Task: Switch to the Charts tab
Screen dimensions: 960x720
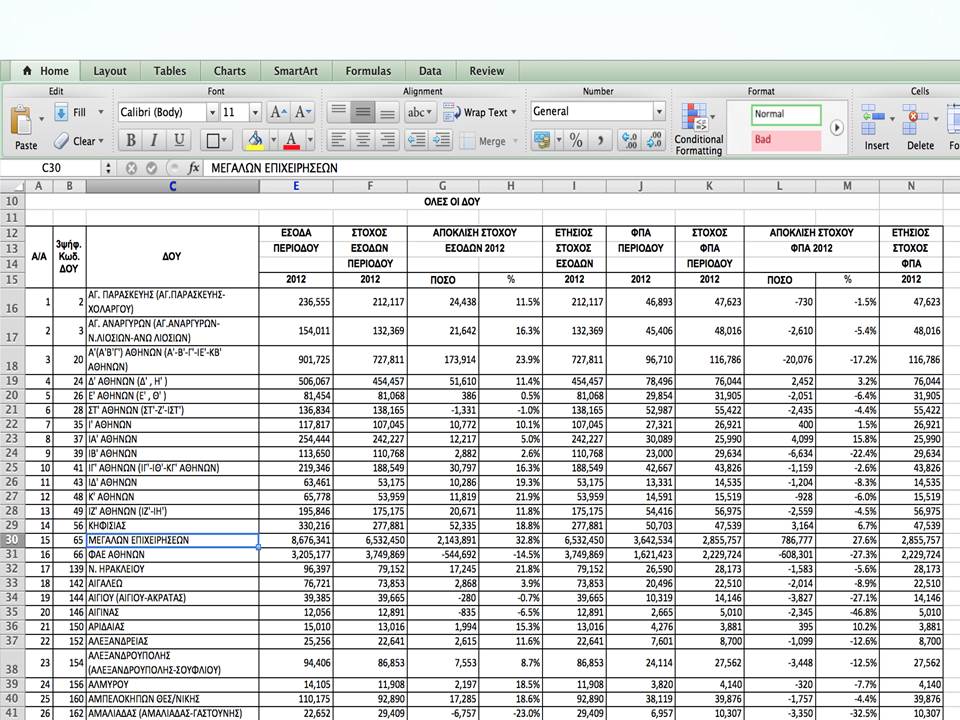Action: pyautogui.click(x=230, y=71)
